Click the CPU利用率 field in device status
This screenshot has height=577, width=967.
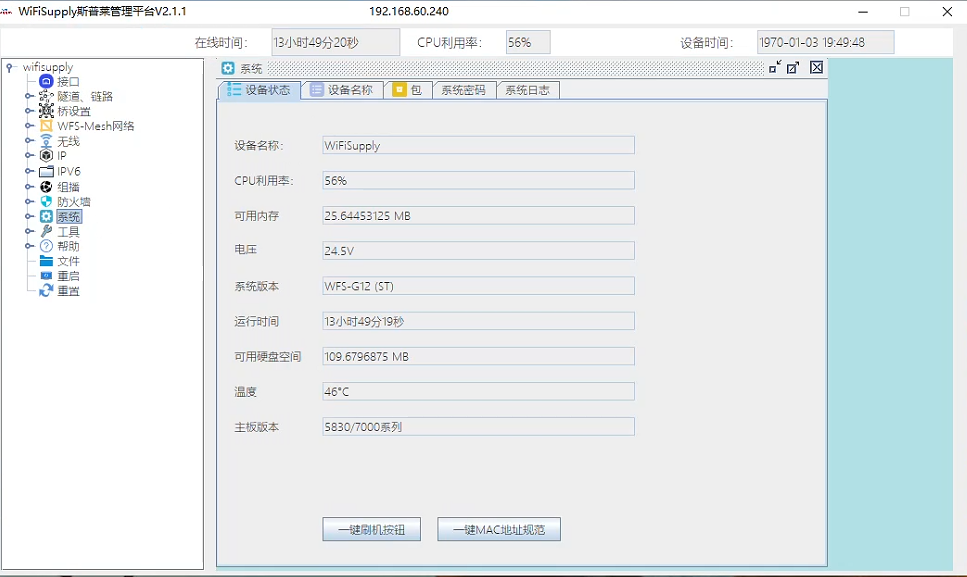pos(479,181)
